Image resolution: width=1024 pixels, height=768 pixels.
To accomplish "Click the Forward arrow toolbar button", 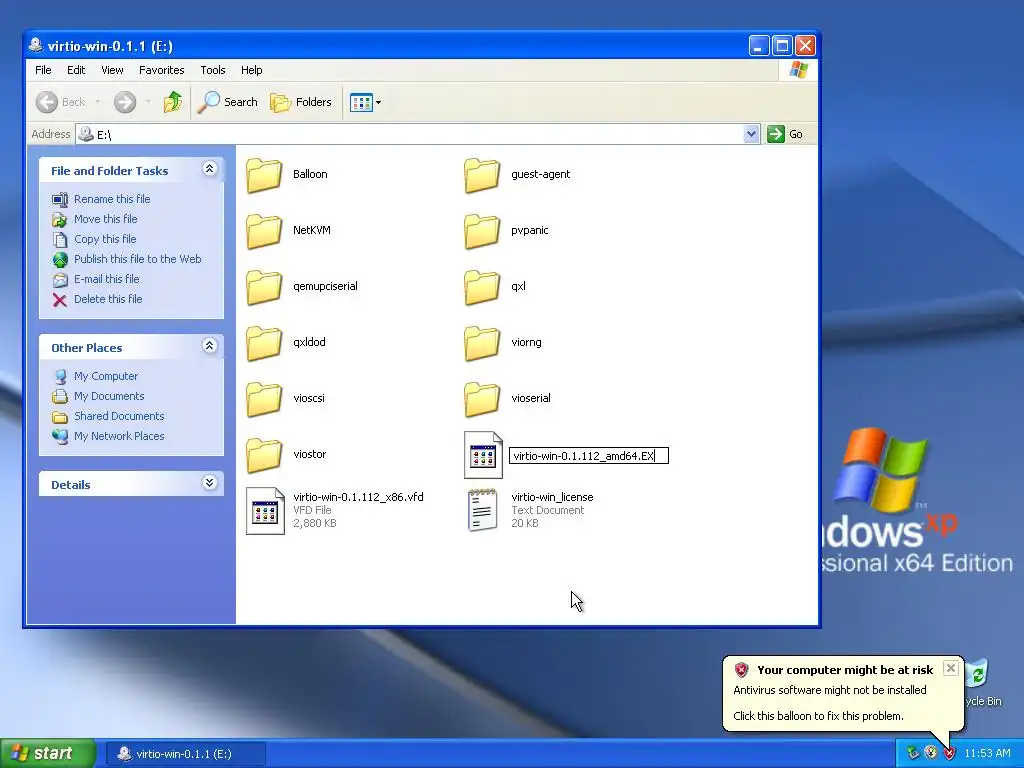I will point(125,102).
